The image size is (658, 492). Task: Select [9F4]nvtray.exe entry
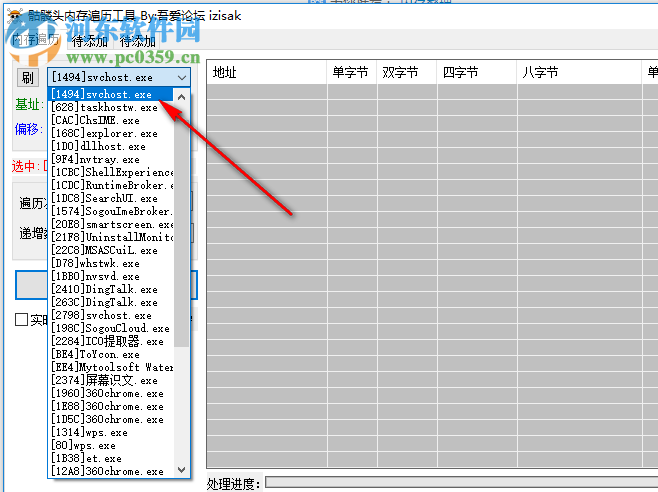111,160
